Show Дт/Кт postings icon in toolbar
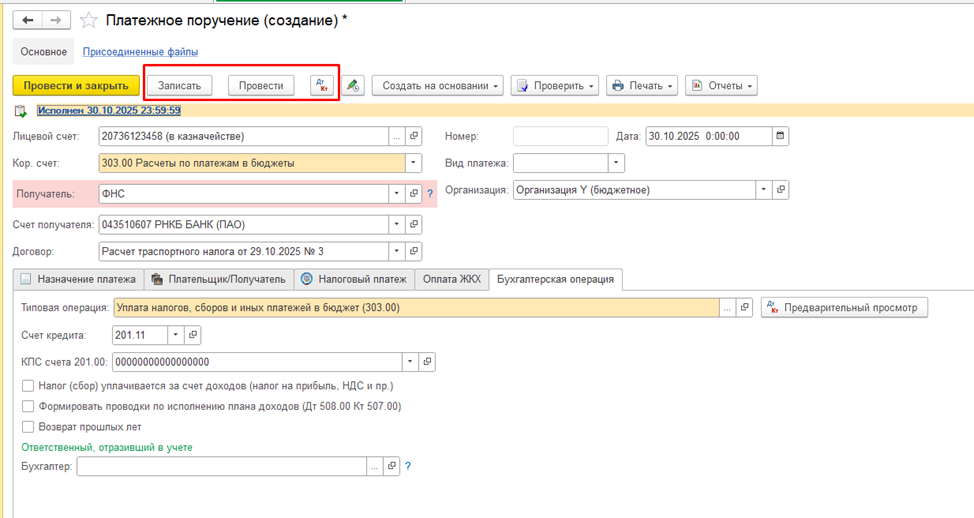The width and height of the screenshot is (974, 518). click(x=322, y=86)
